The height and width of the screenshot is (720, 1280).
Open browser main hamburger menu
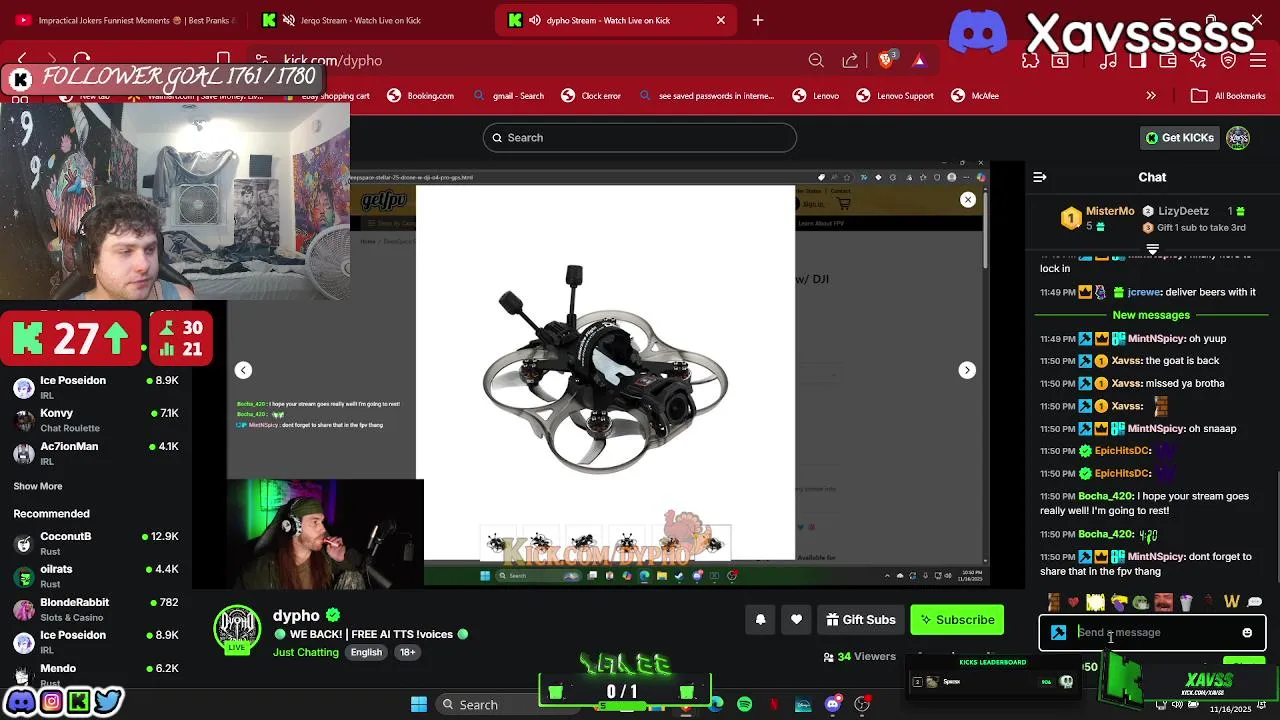point(1259,60)
